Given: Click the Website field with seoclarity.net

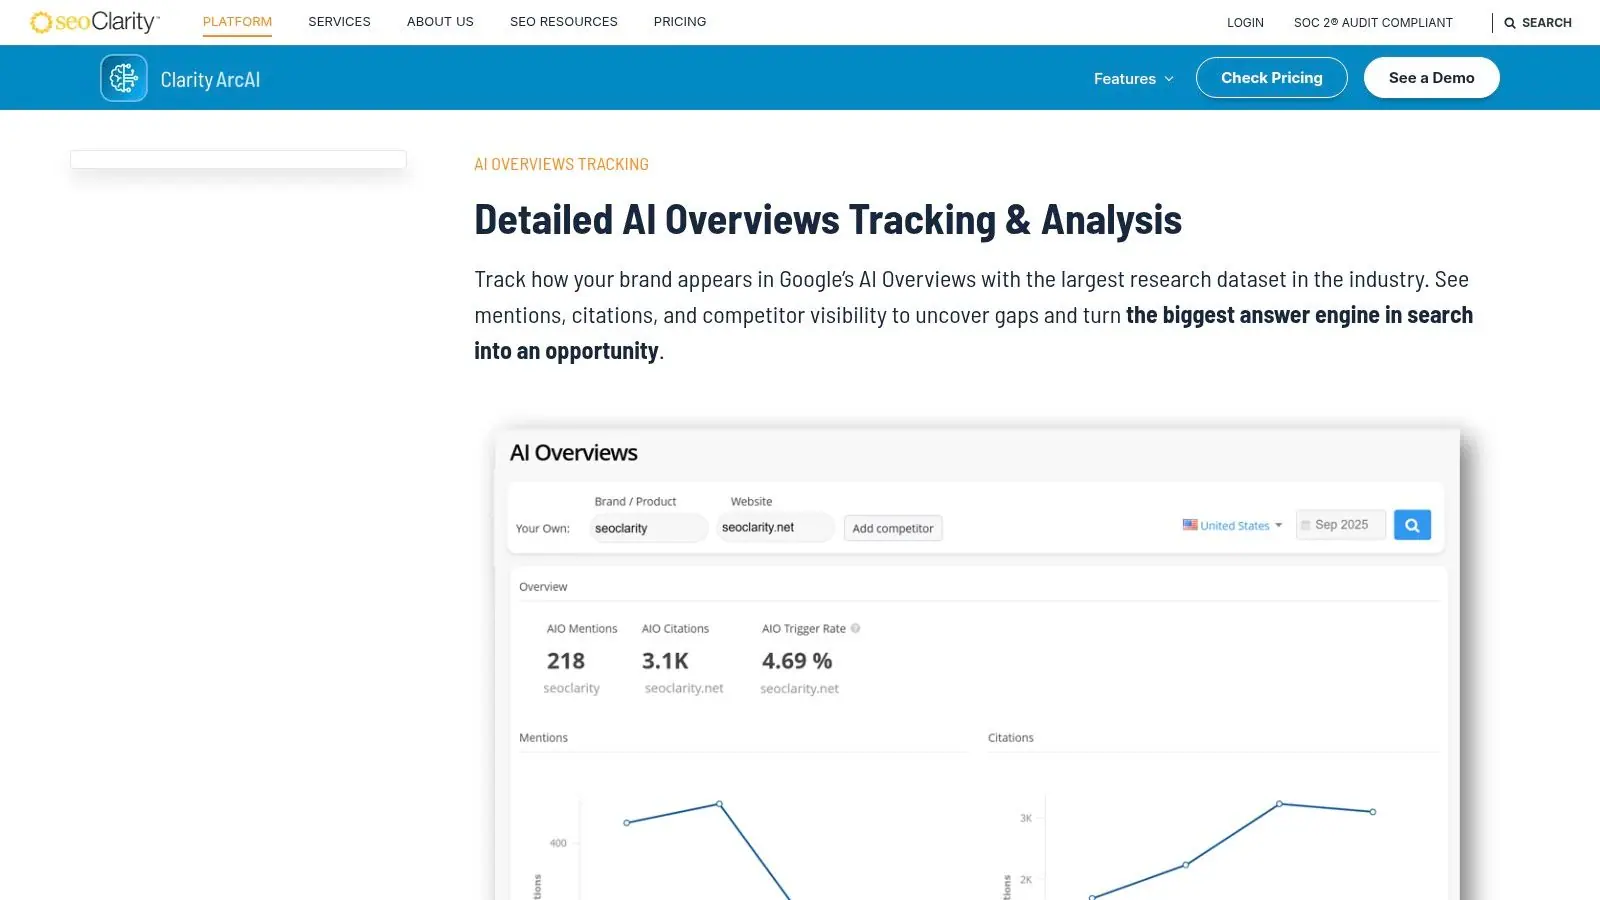Looking at the screenshot, I should (775, 527).
